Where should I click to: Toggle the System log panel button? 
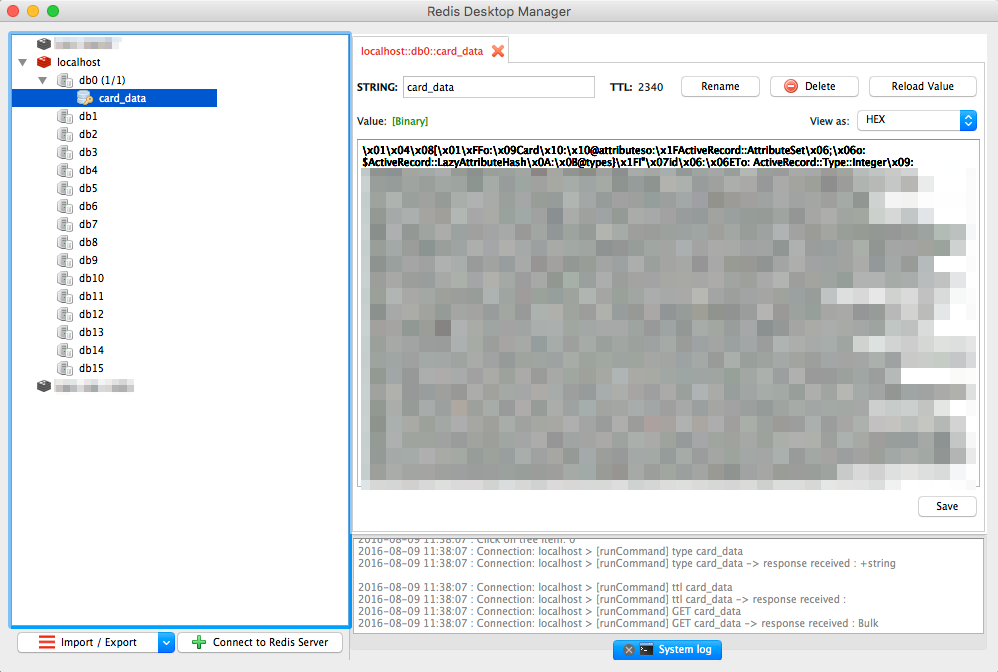click(667, 650)
